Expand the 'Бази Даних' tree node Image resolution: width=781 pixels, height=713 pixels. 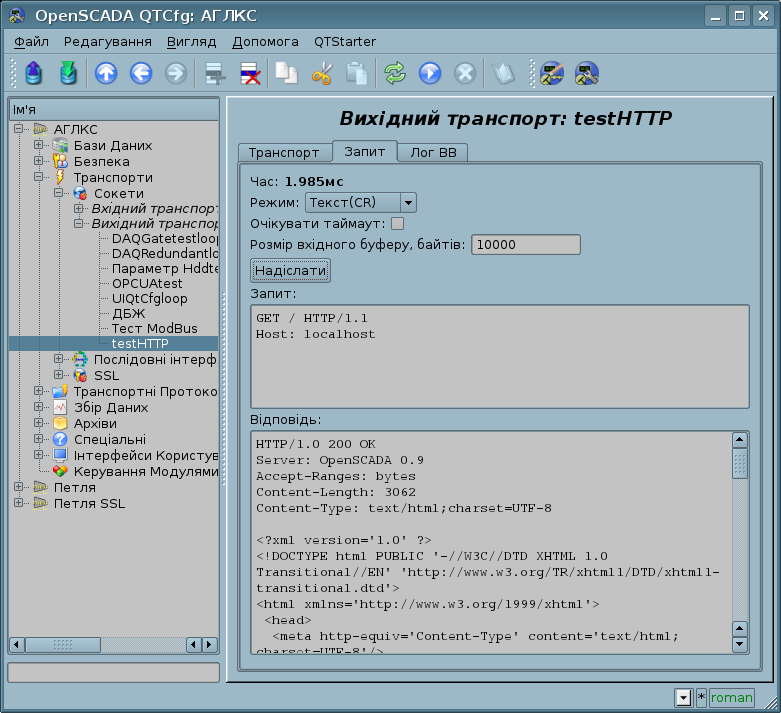click(x=39, y=146)
